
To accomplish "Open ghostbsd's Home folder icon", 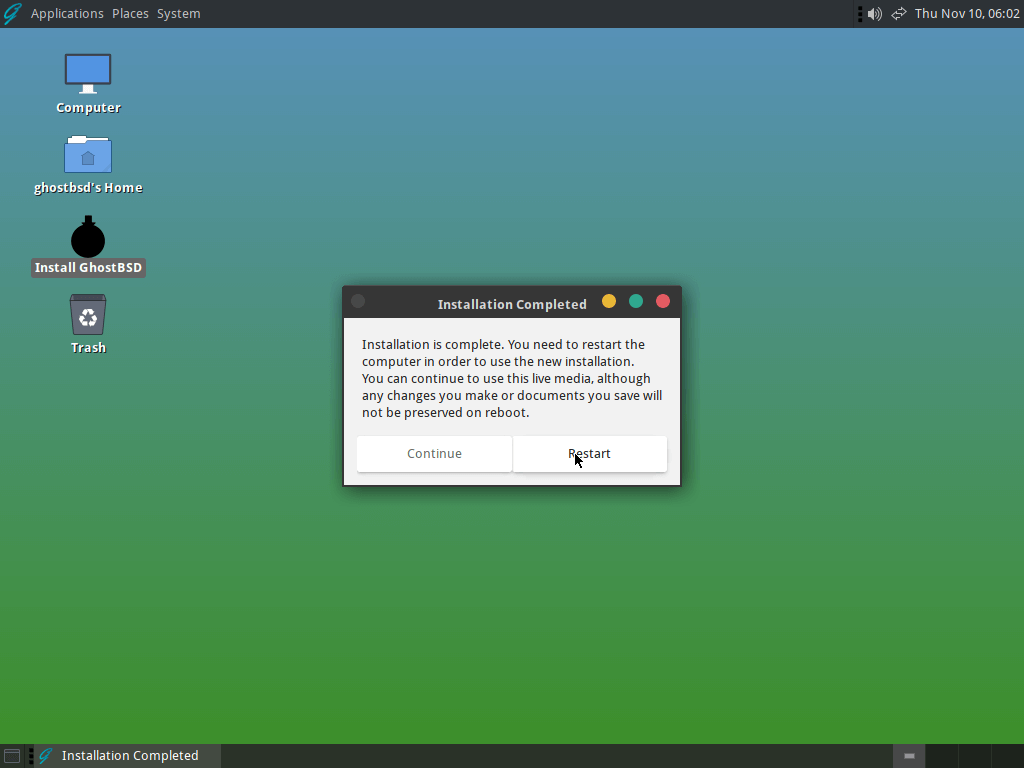I will [88, 165].
